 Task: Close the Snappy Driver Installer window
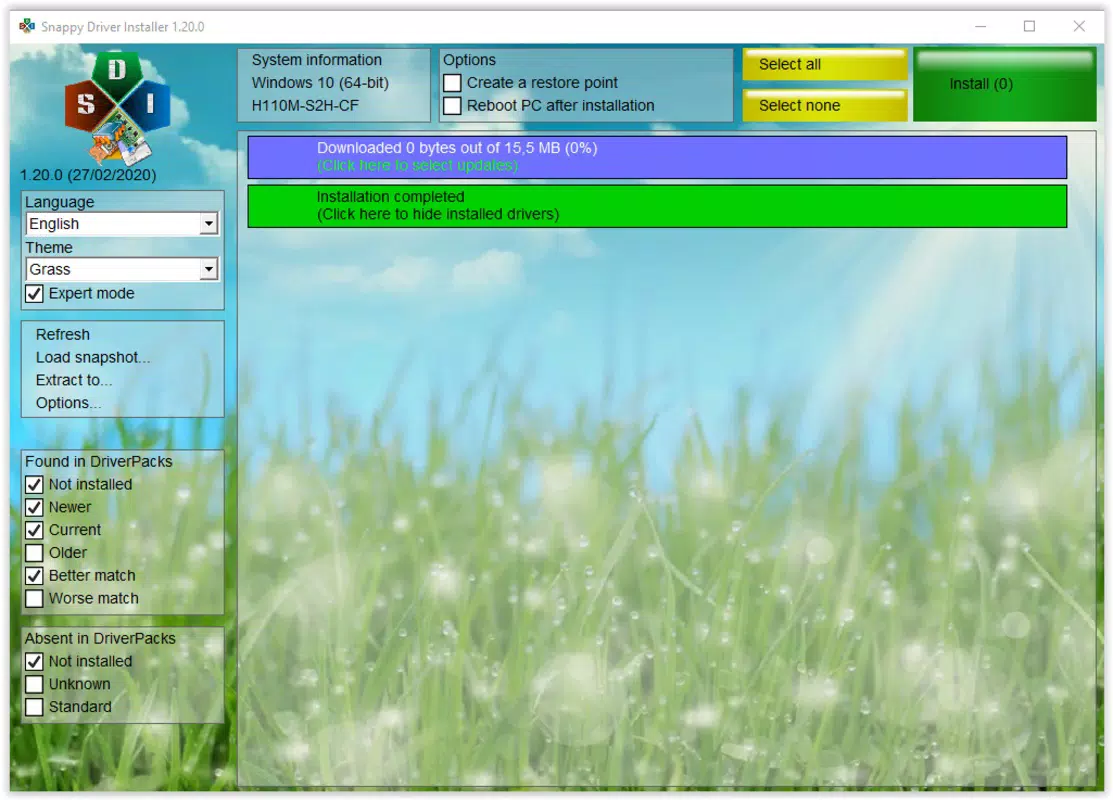click(1079, 26)
